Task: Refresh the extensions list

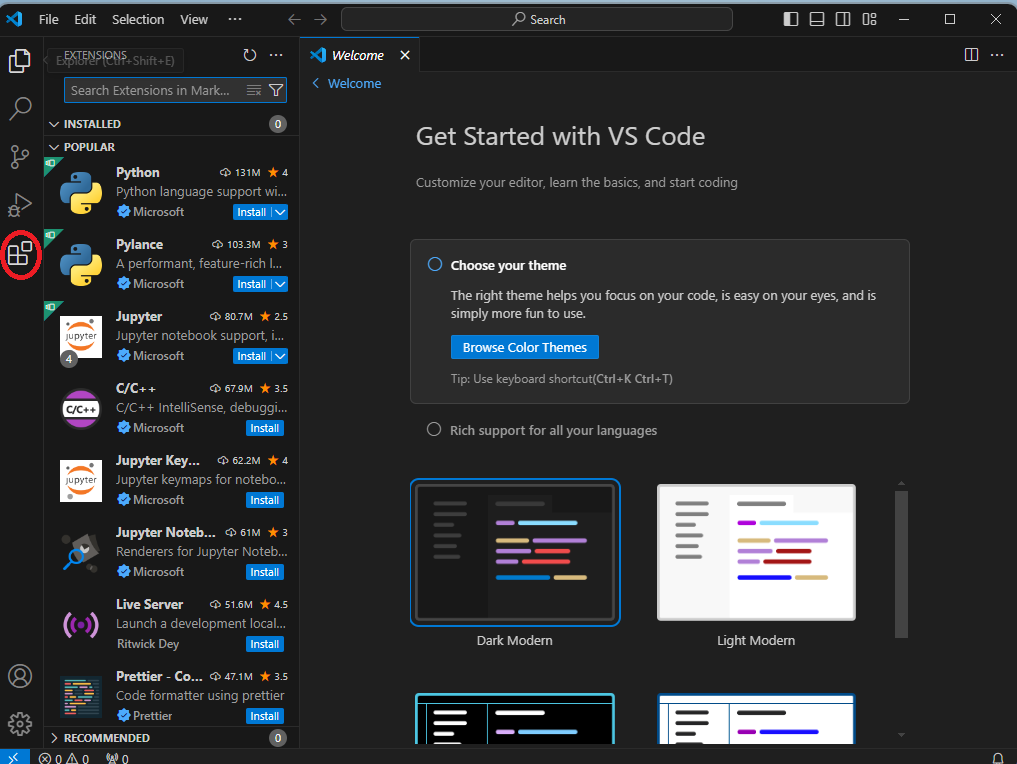Action: click(249, 55)
